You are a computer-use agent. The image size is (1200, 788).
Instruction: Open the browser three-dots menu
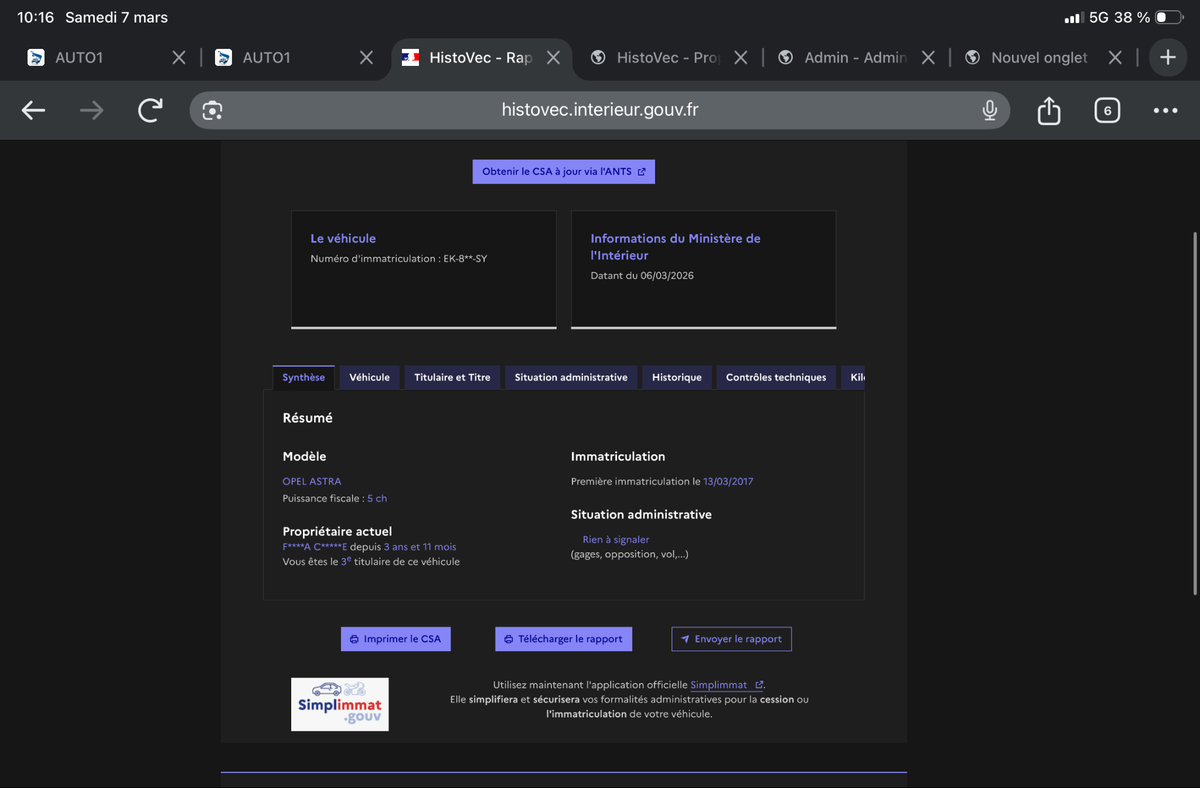pos(1165,111)
